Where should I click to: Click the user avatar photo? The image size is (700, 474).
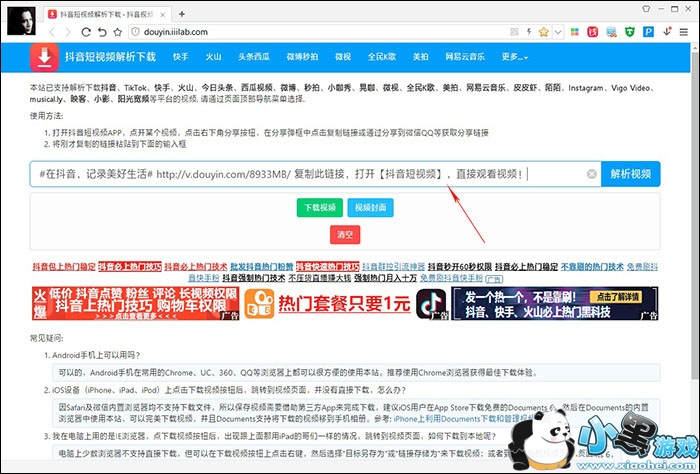tap(21, 21)
